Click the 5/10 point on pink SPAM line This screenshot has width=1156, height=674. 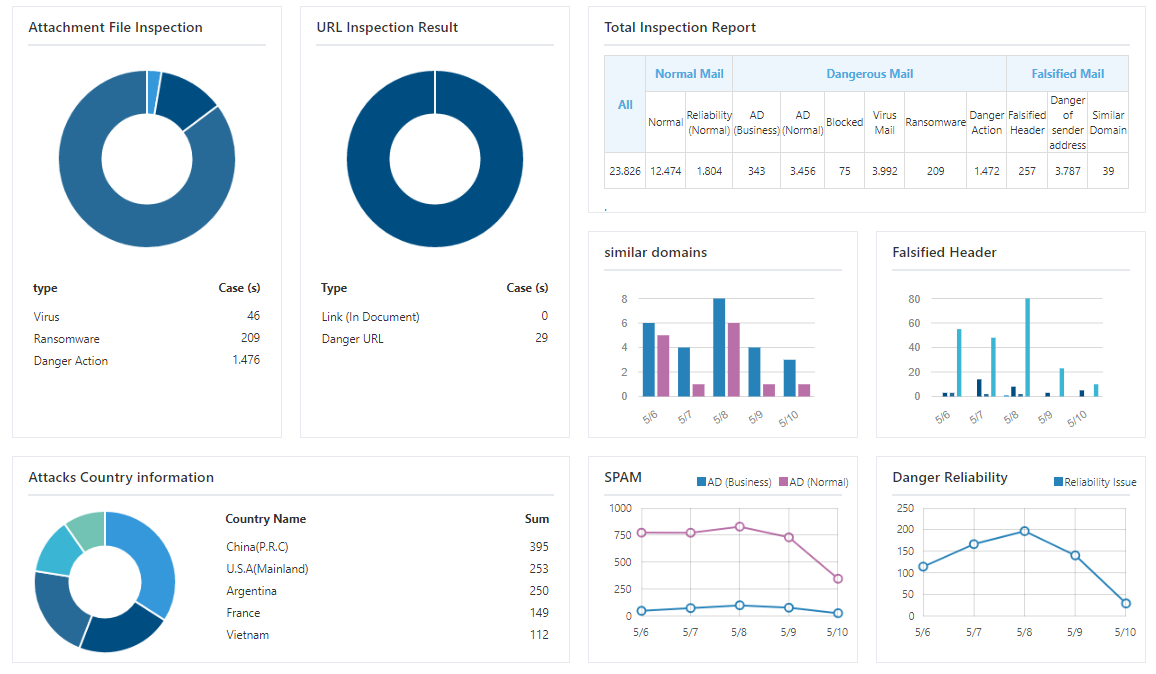pyautogui.click(x=838, y=579)
